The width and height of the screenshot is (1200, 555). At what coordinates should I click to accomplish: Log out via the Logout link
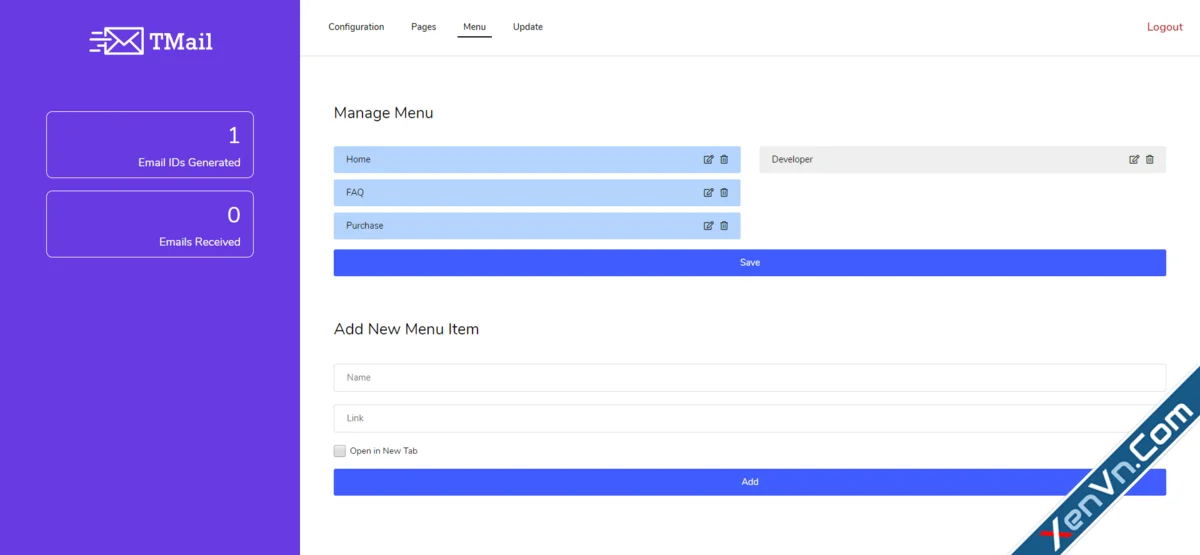pyautogui.click(x=1165, y=27)
